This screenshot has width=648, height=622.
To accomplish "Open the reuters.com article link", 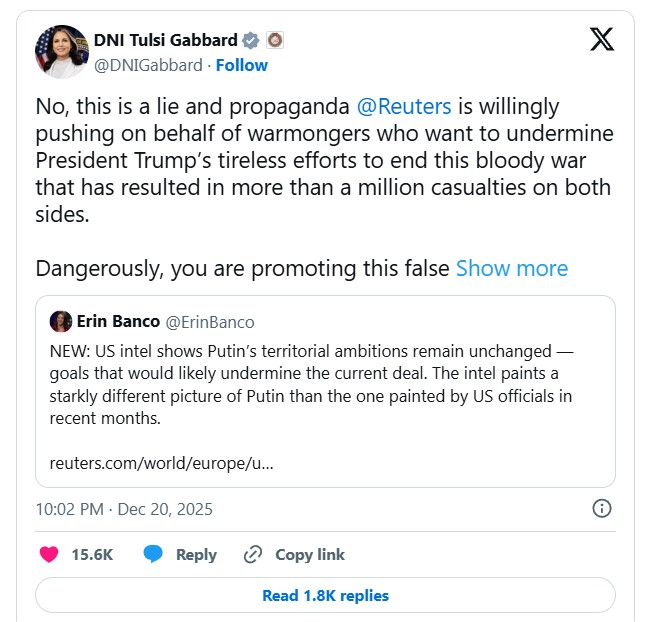I will (x=161, y=463).
